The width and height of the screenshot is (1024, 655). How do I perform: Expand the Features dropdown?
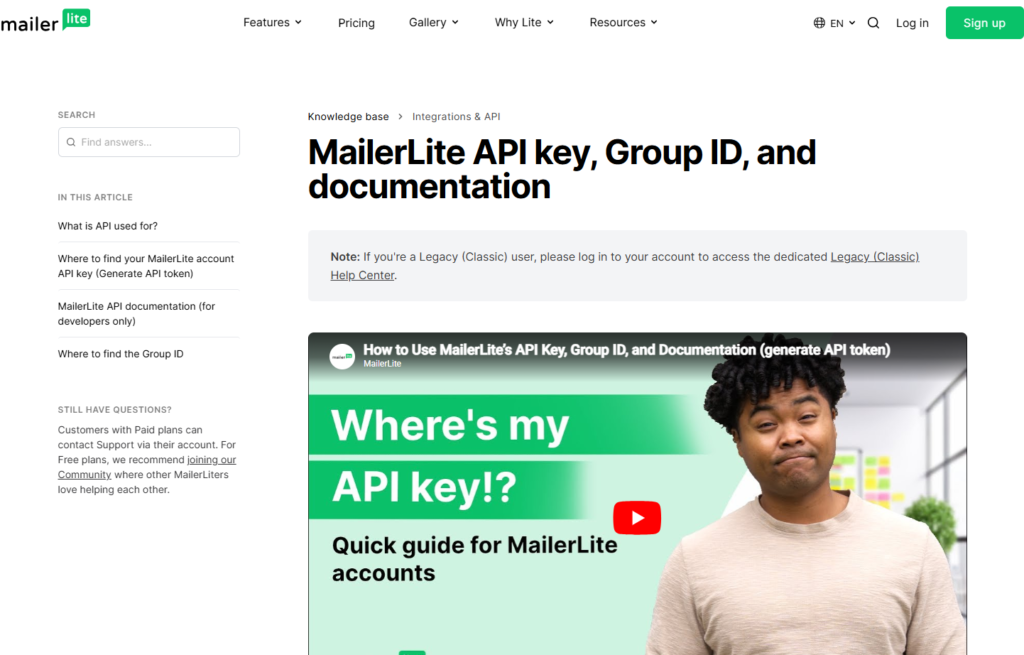(272, 22)
